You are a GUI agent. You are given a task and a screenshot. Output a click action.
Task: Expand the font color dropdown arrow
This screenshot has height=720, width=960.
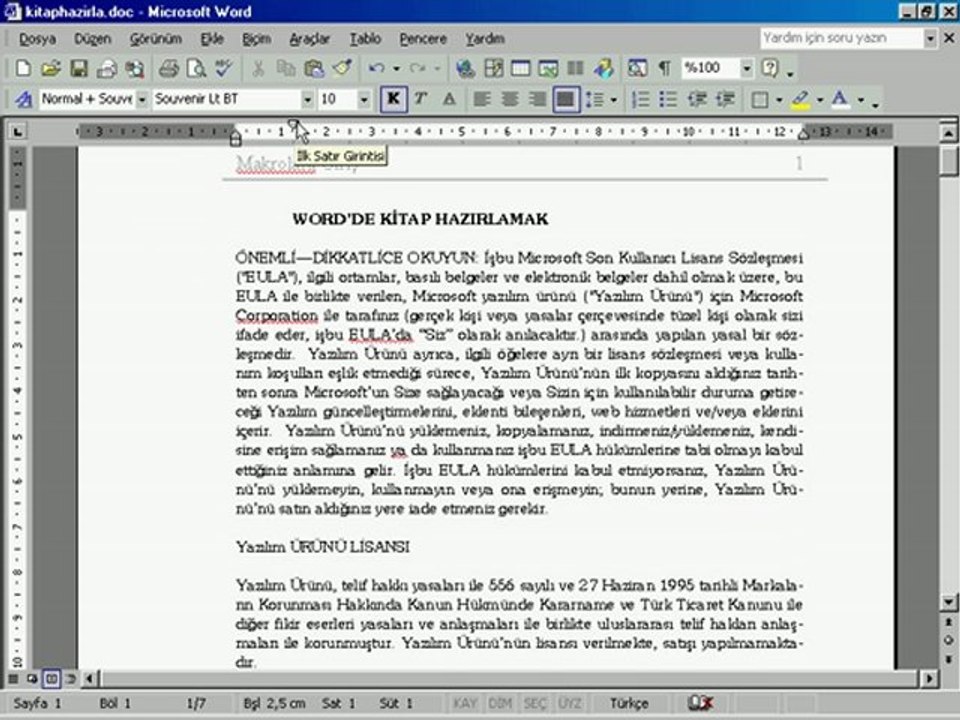860,100
